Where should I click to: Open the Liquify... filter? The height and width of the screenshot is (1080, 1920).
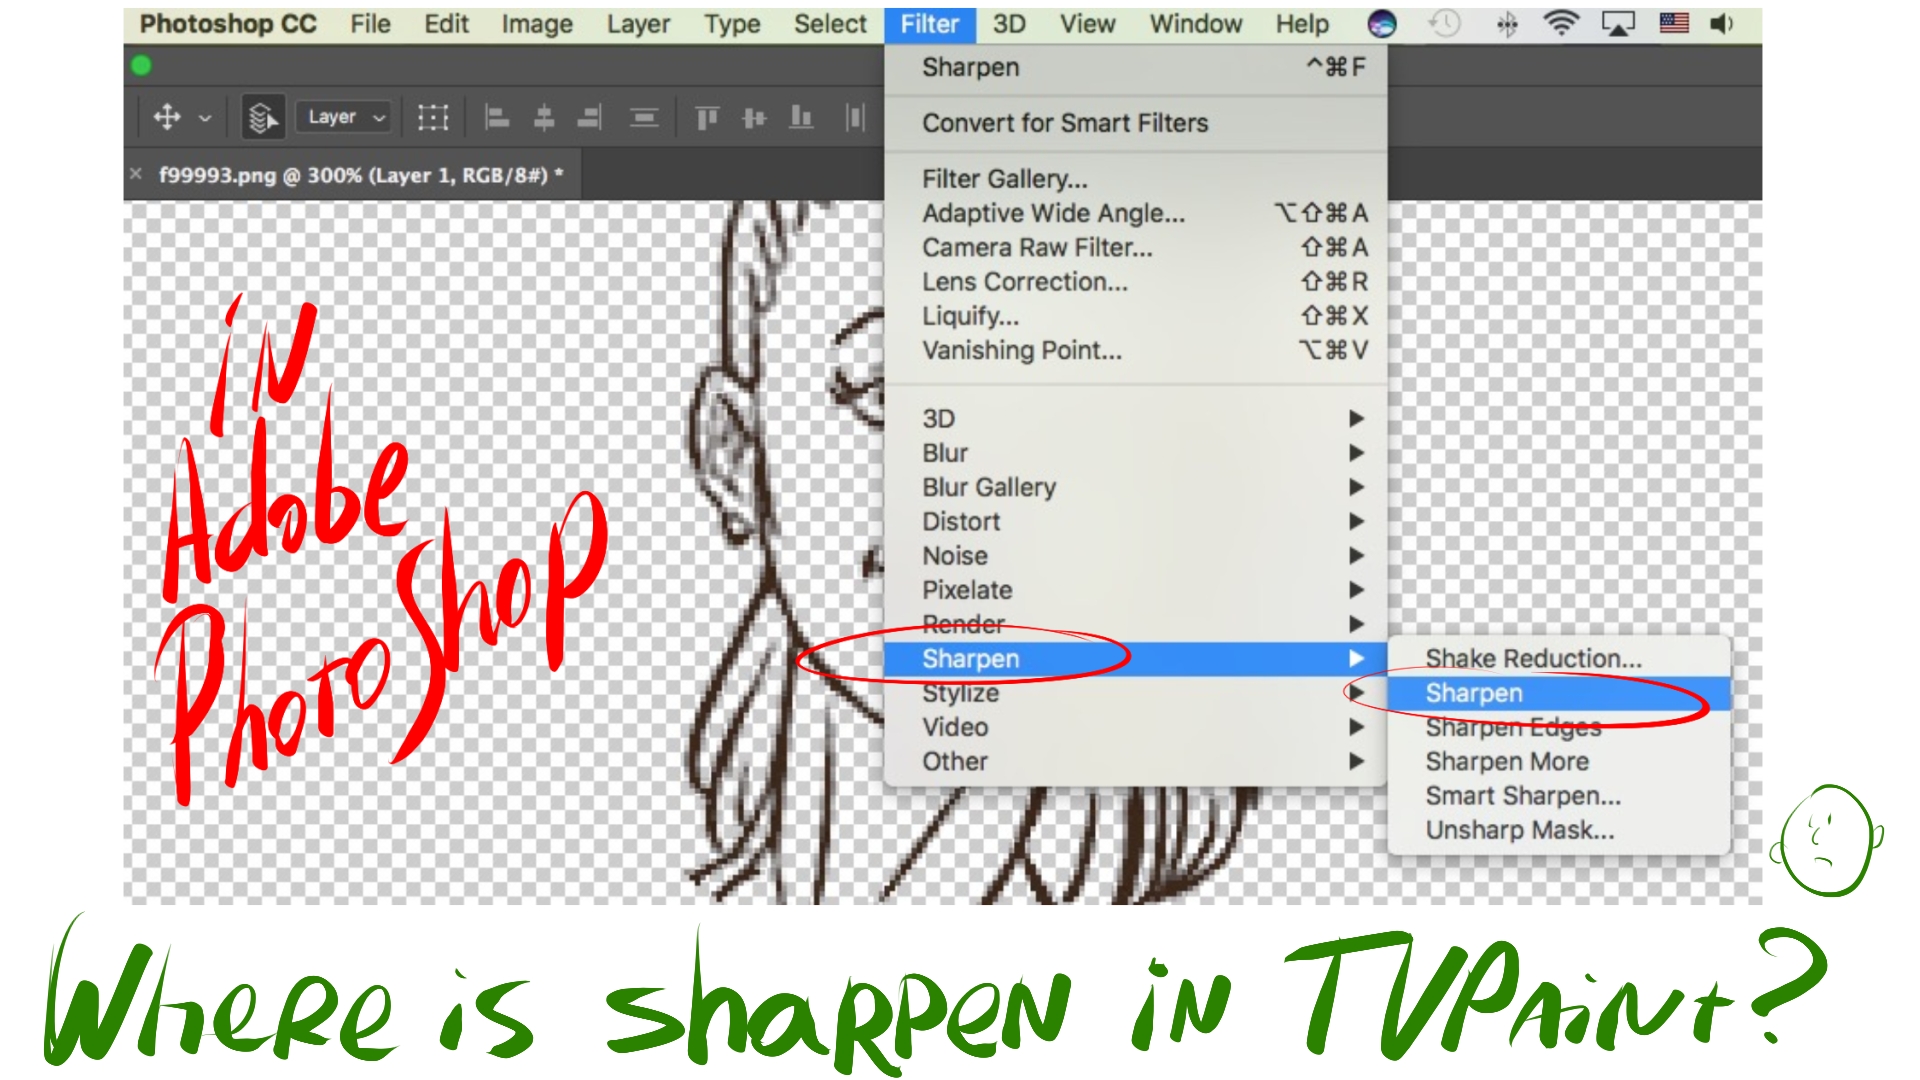point(1136,316)
